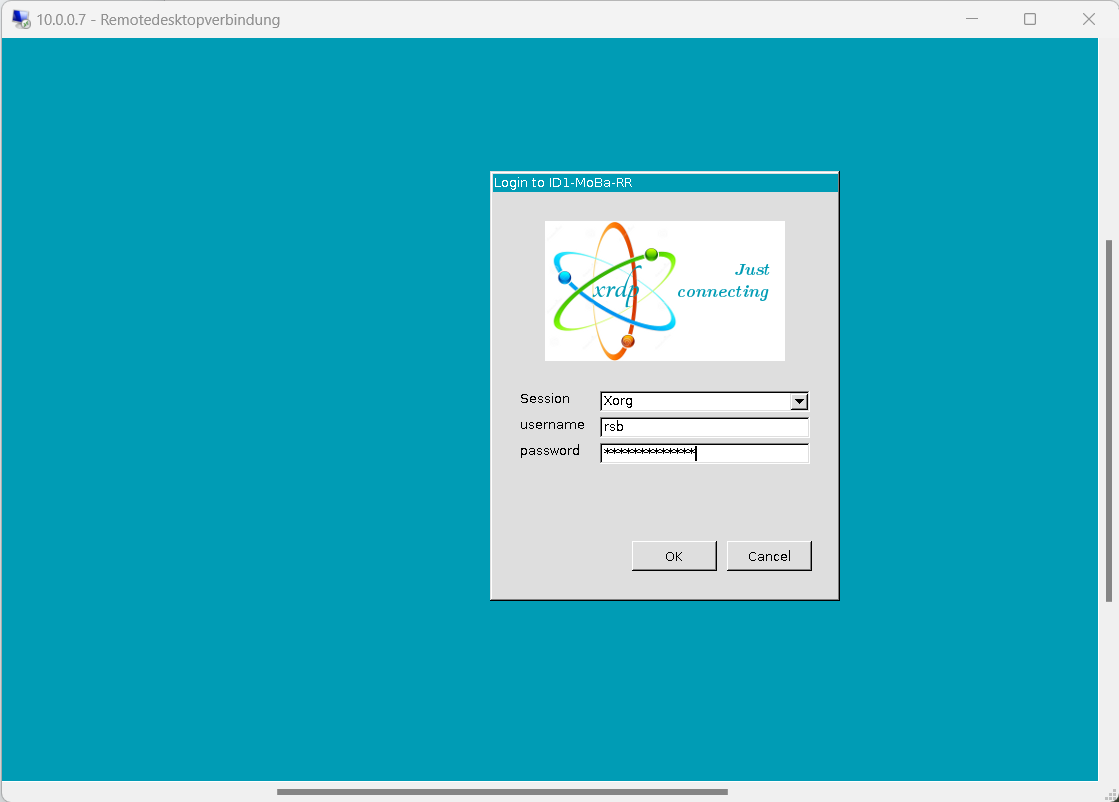Click the orange ball on the xrdp logo
The height and width of the screenshot is (802, 1119).
pos(628,342)
